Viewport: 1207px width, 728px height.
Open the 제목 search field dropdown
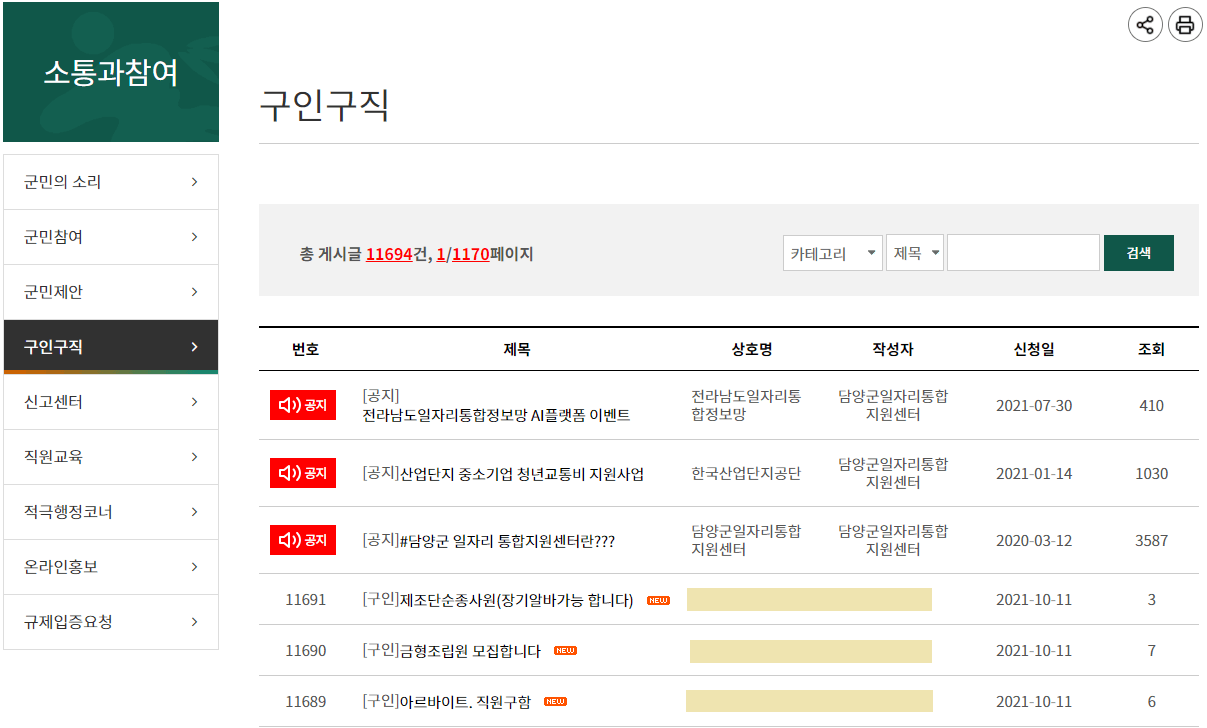click(914, 252)
